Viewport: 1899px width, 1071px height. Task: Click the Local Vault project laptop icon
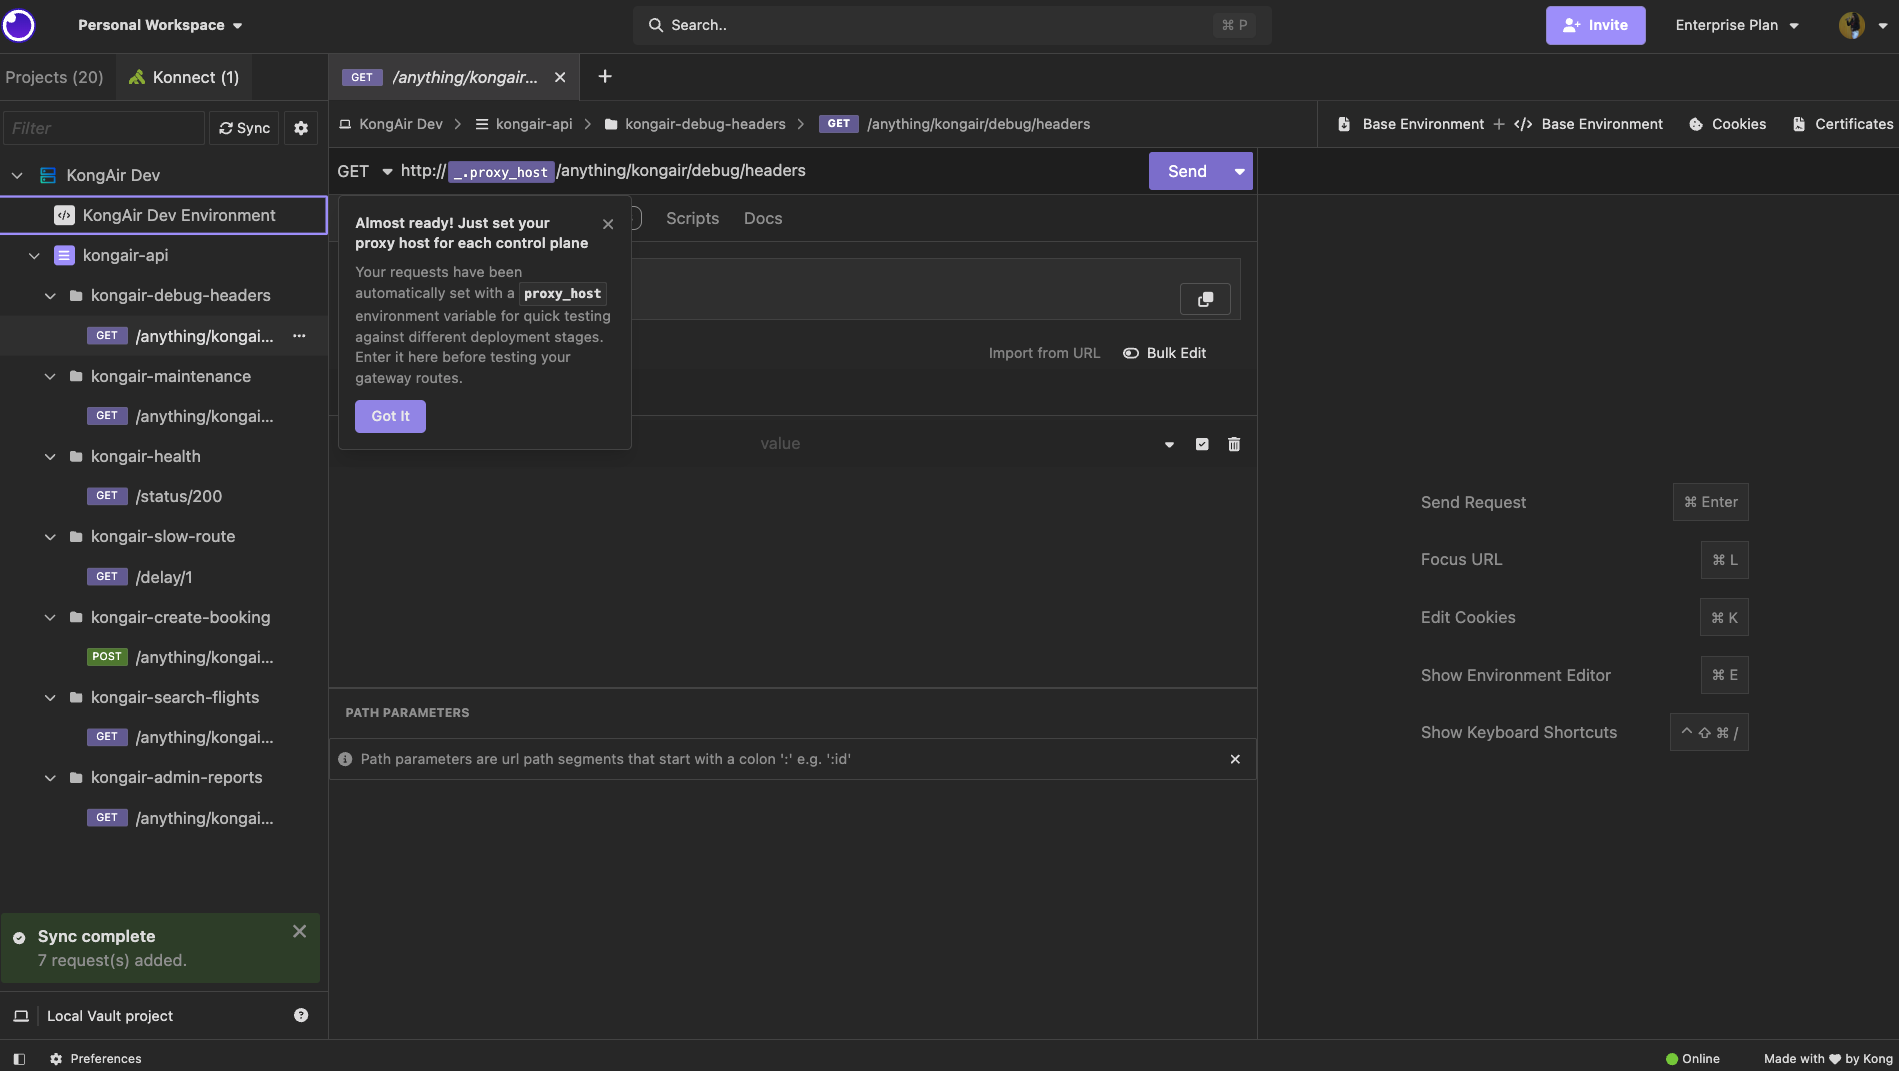click(x=20, y=1016)
